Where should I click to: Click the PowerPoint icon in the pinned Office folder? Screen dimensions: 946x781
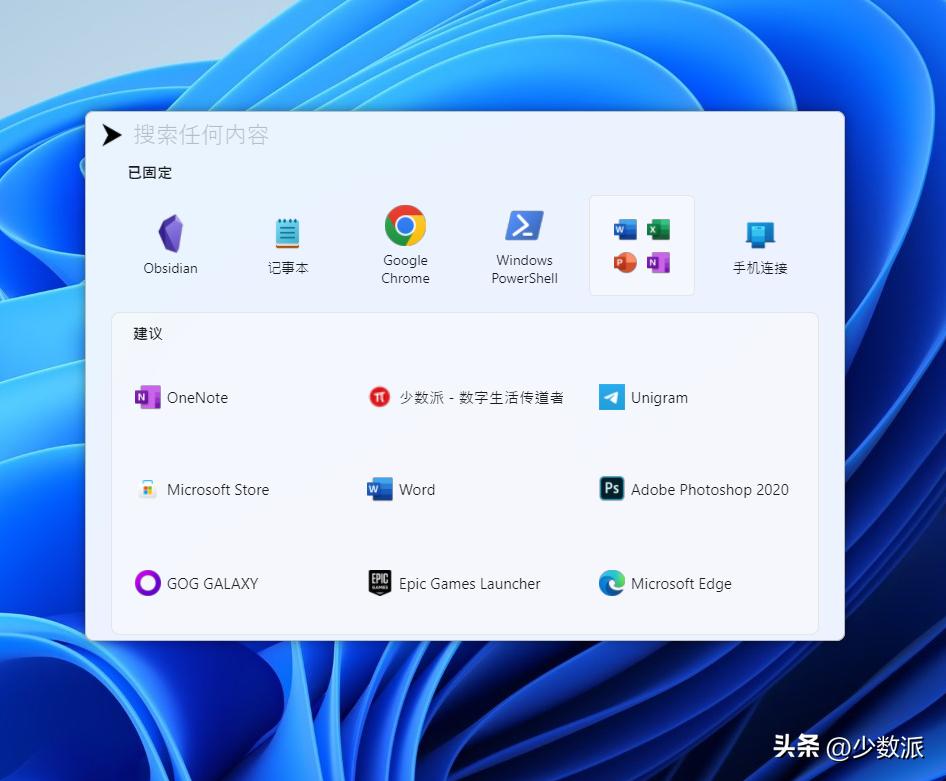pyautogui.click(x=625, y=263)
